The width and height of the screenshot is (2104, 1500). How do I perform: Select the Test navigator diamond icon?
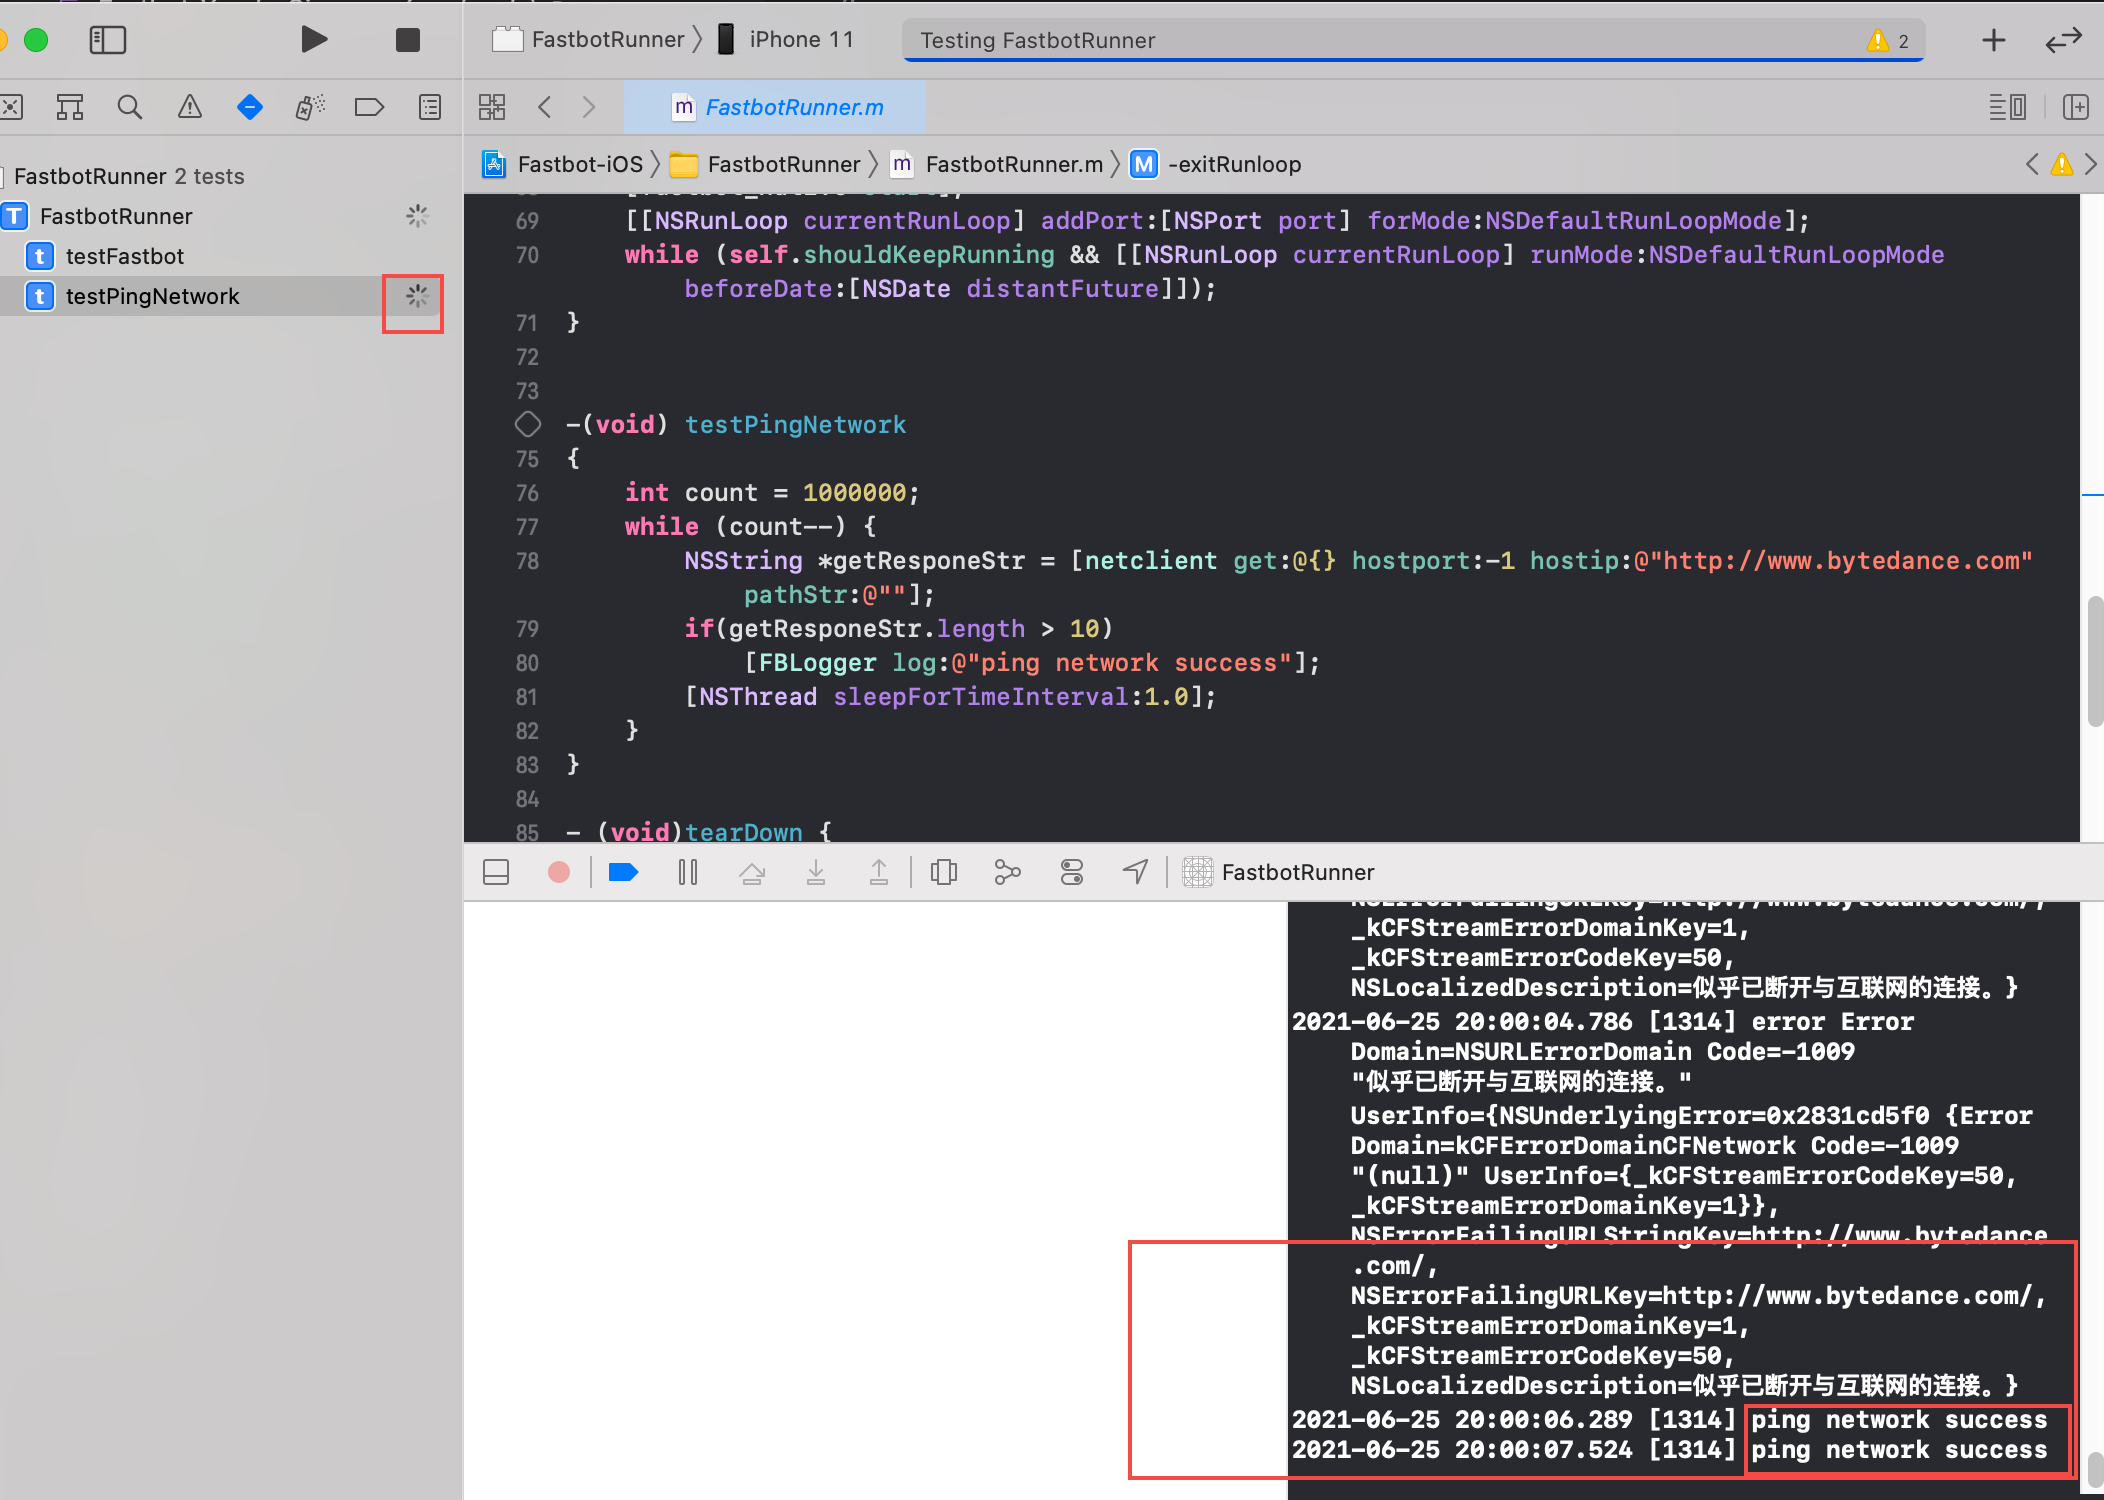(250, 107)
